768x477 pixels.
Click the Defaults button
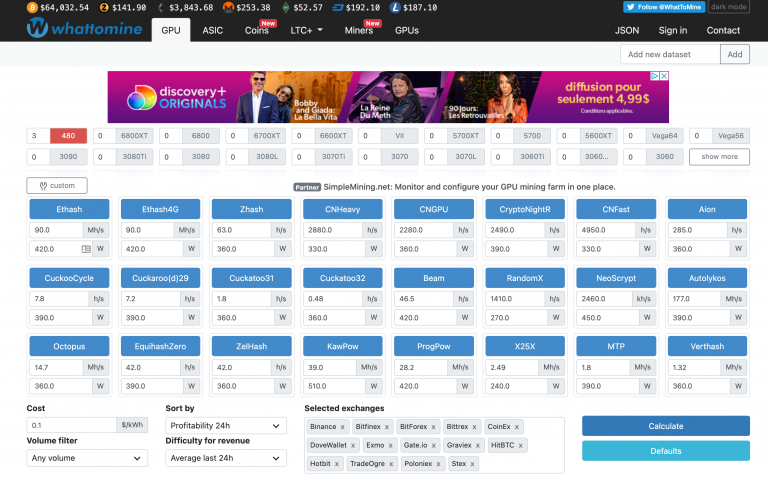coord(666,451)
